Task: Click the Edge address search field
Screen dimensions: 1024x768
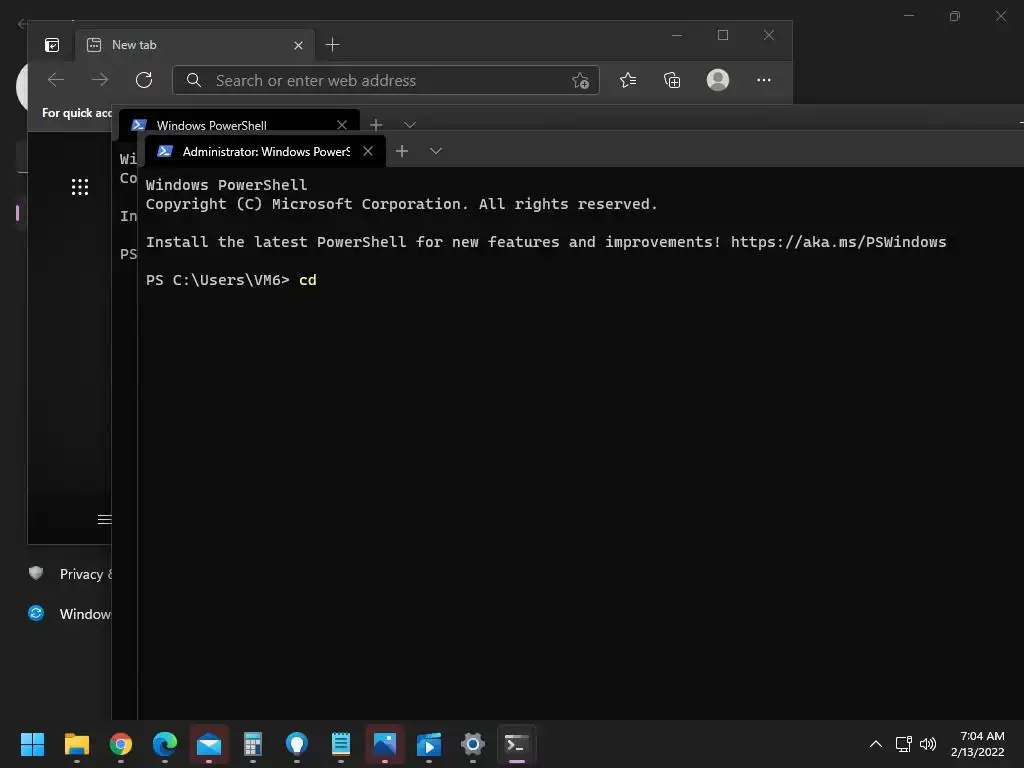Action: tap(386, 80)
